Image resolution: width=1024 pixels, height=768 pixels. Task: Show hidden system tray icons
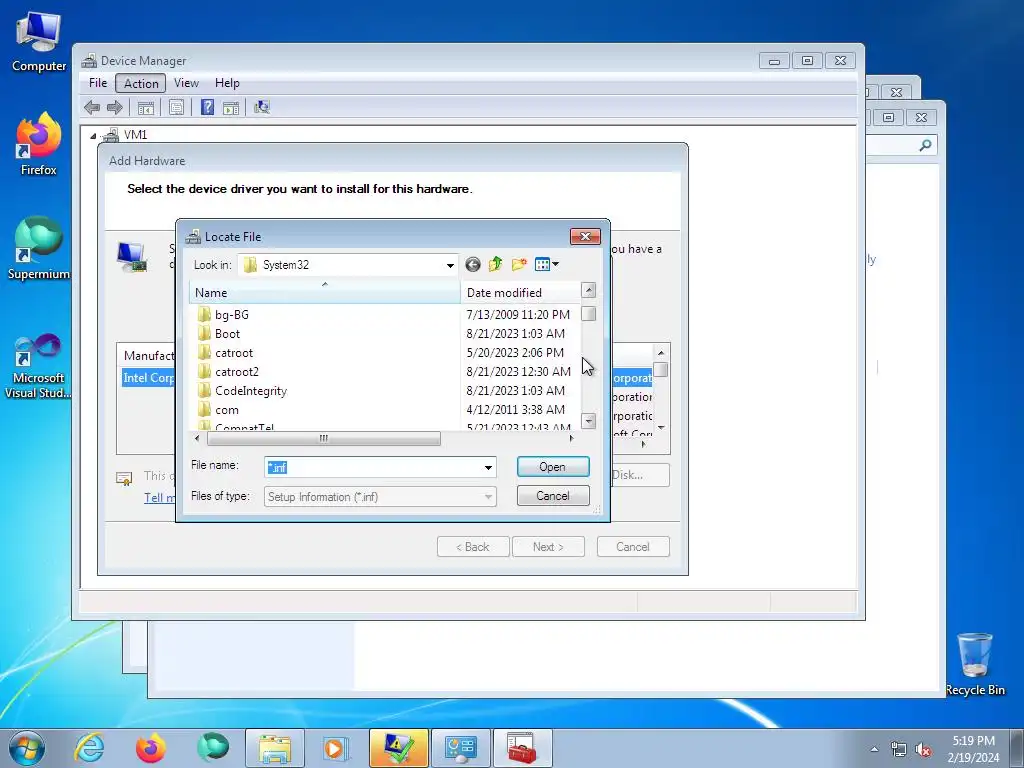[874, 749]
